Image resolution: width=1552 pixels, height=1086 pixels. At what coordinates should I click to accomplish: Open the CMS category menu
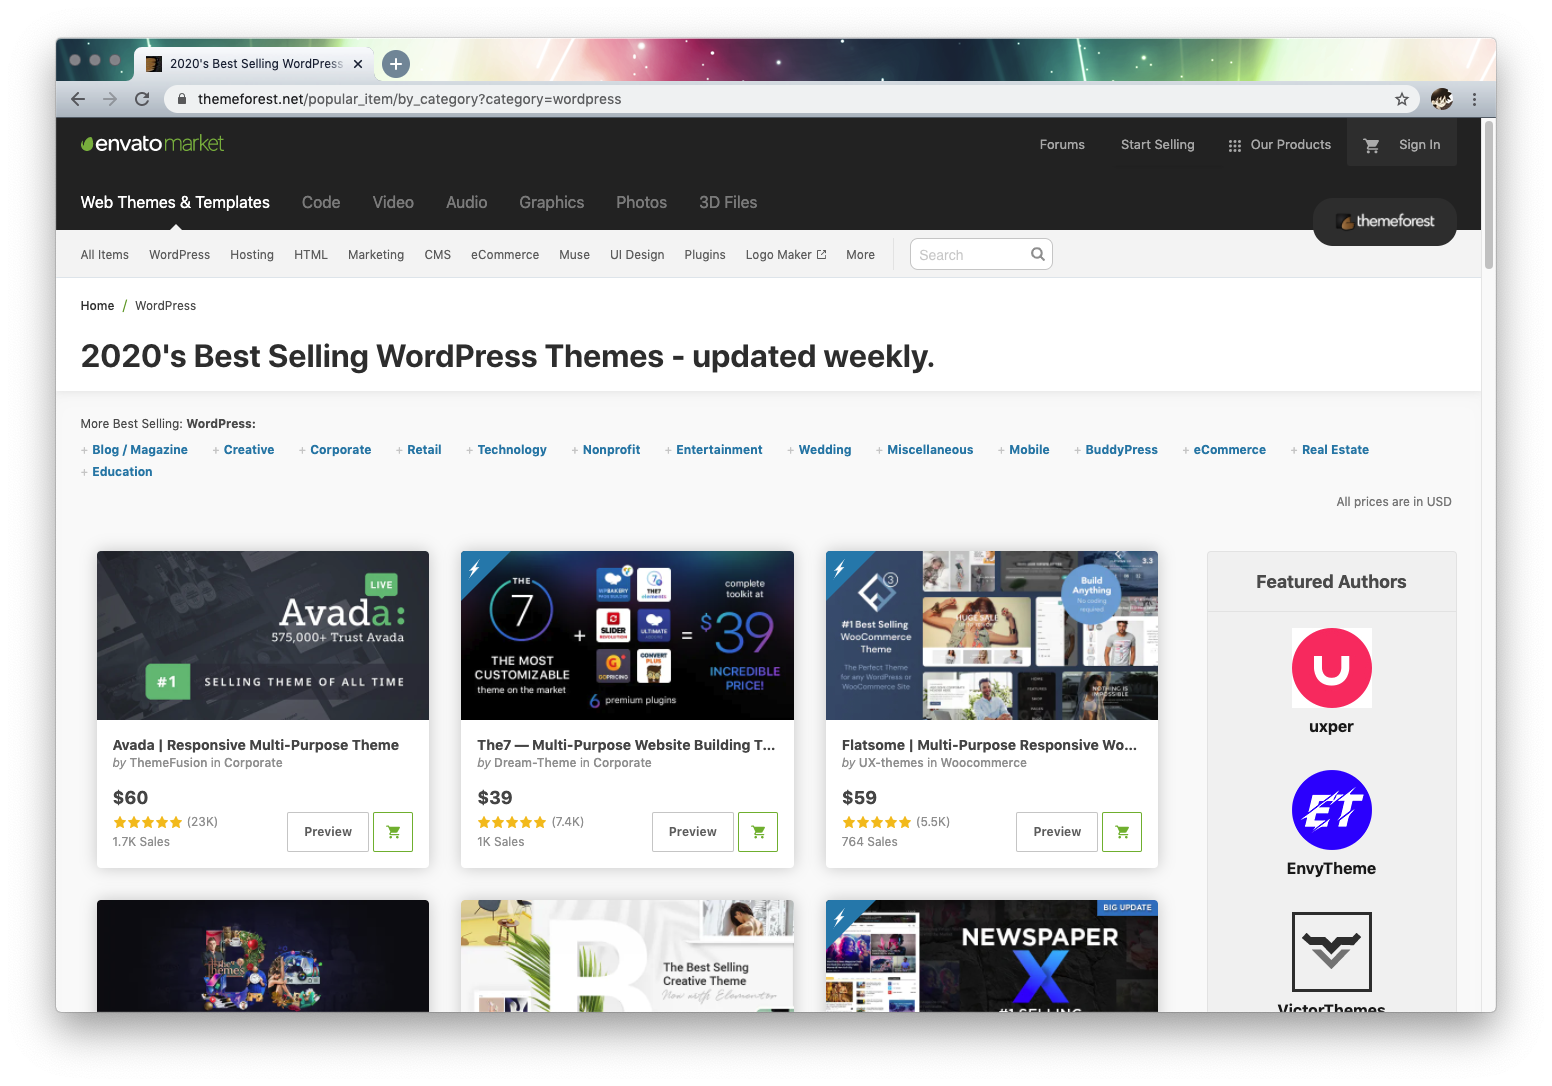click(437, 255)
